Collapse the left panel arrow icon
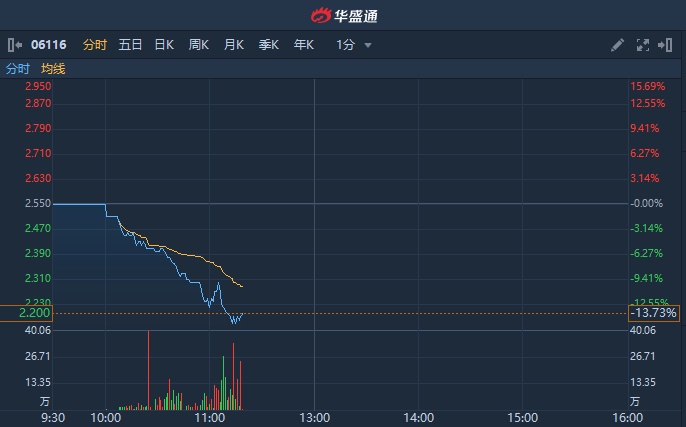The height and width of the screenshot is (427, 686). coord(15,45)
